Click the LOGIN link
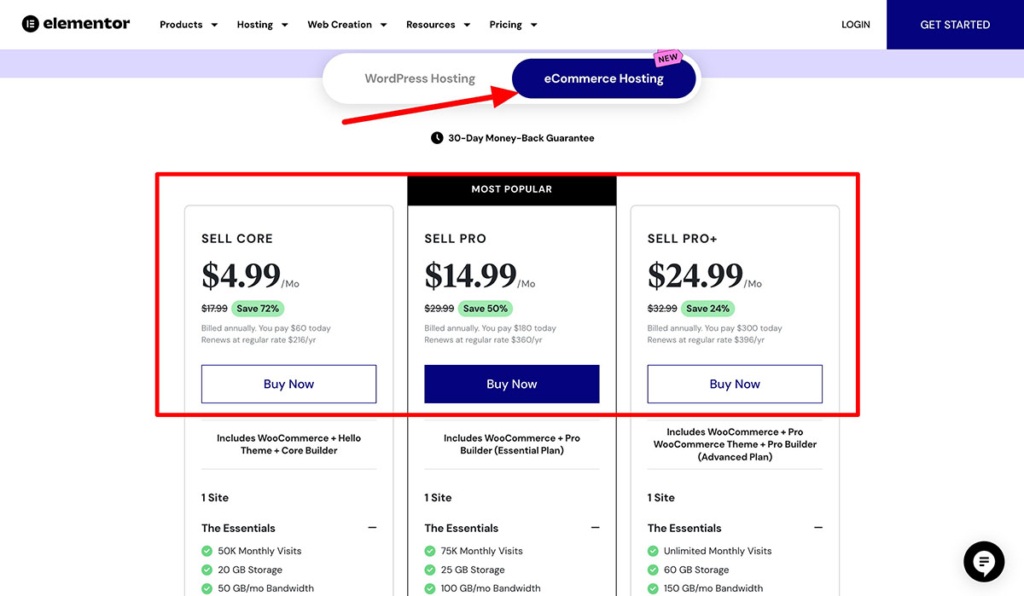 tap(855, 24)
